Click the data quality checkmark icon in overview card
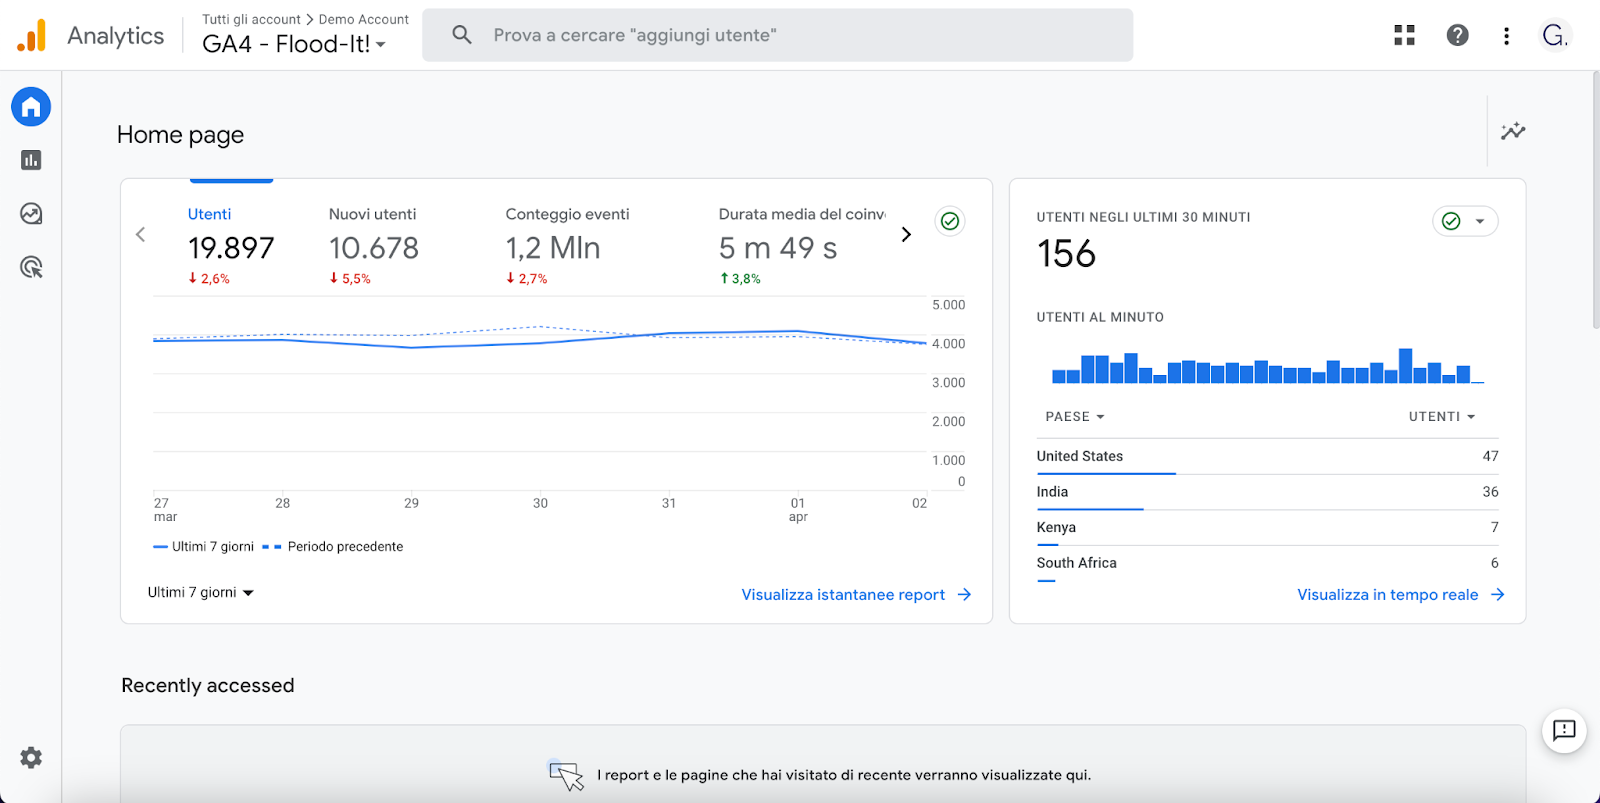 pos(950,221)
